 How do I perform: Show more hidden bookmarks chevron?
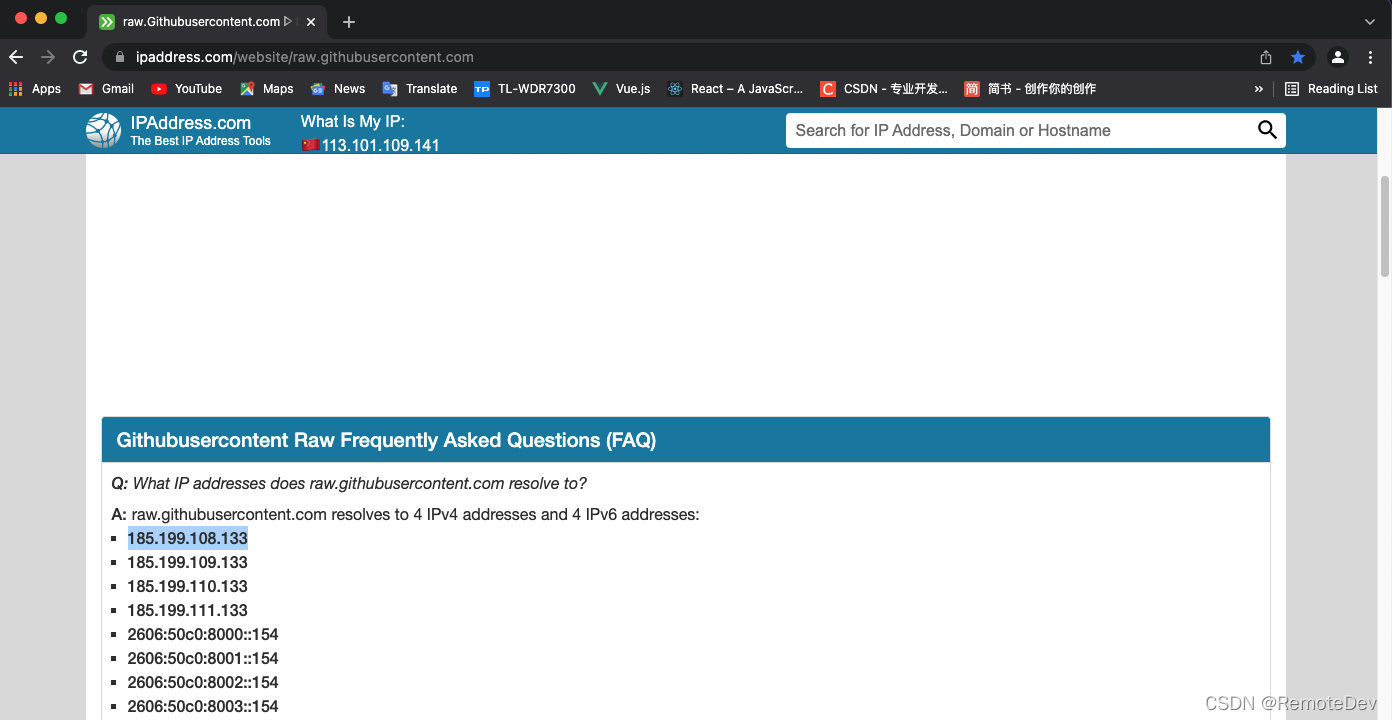(x=1258, y=89)
